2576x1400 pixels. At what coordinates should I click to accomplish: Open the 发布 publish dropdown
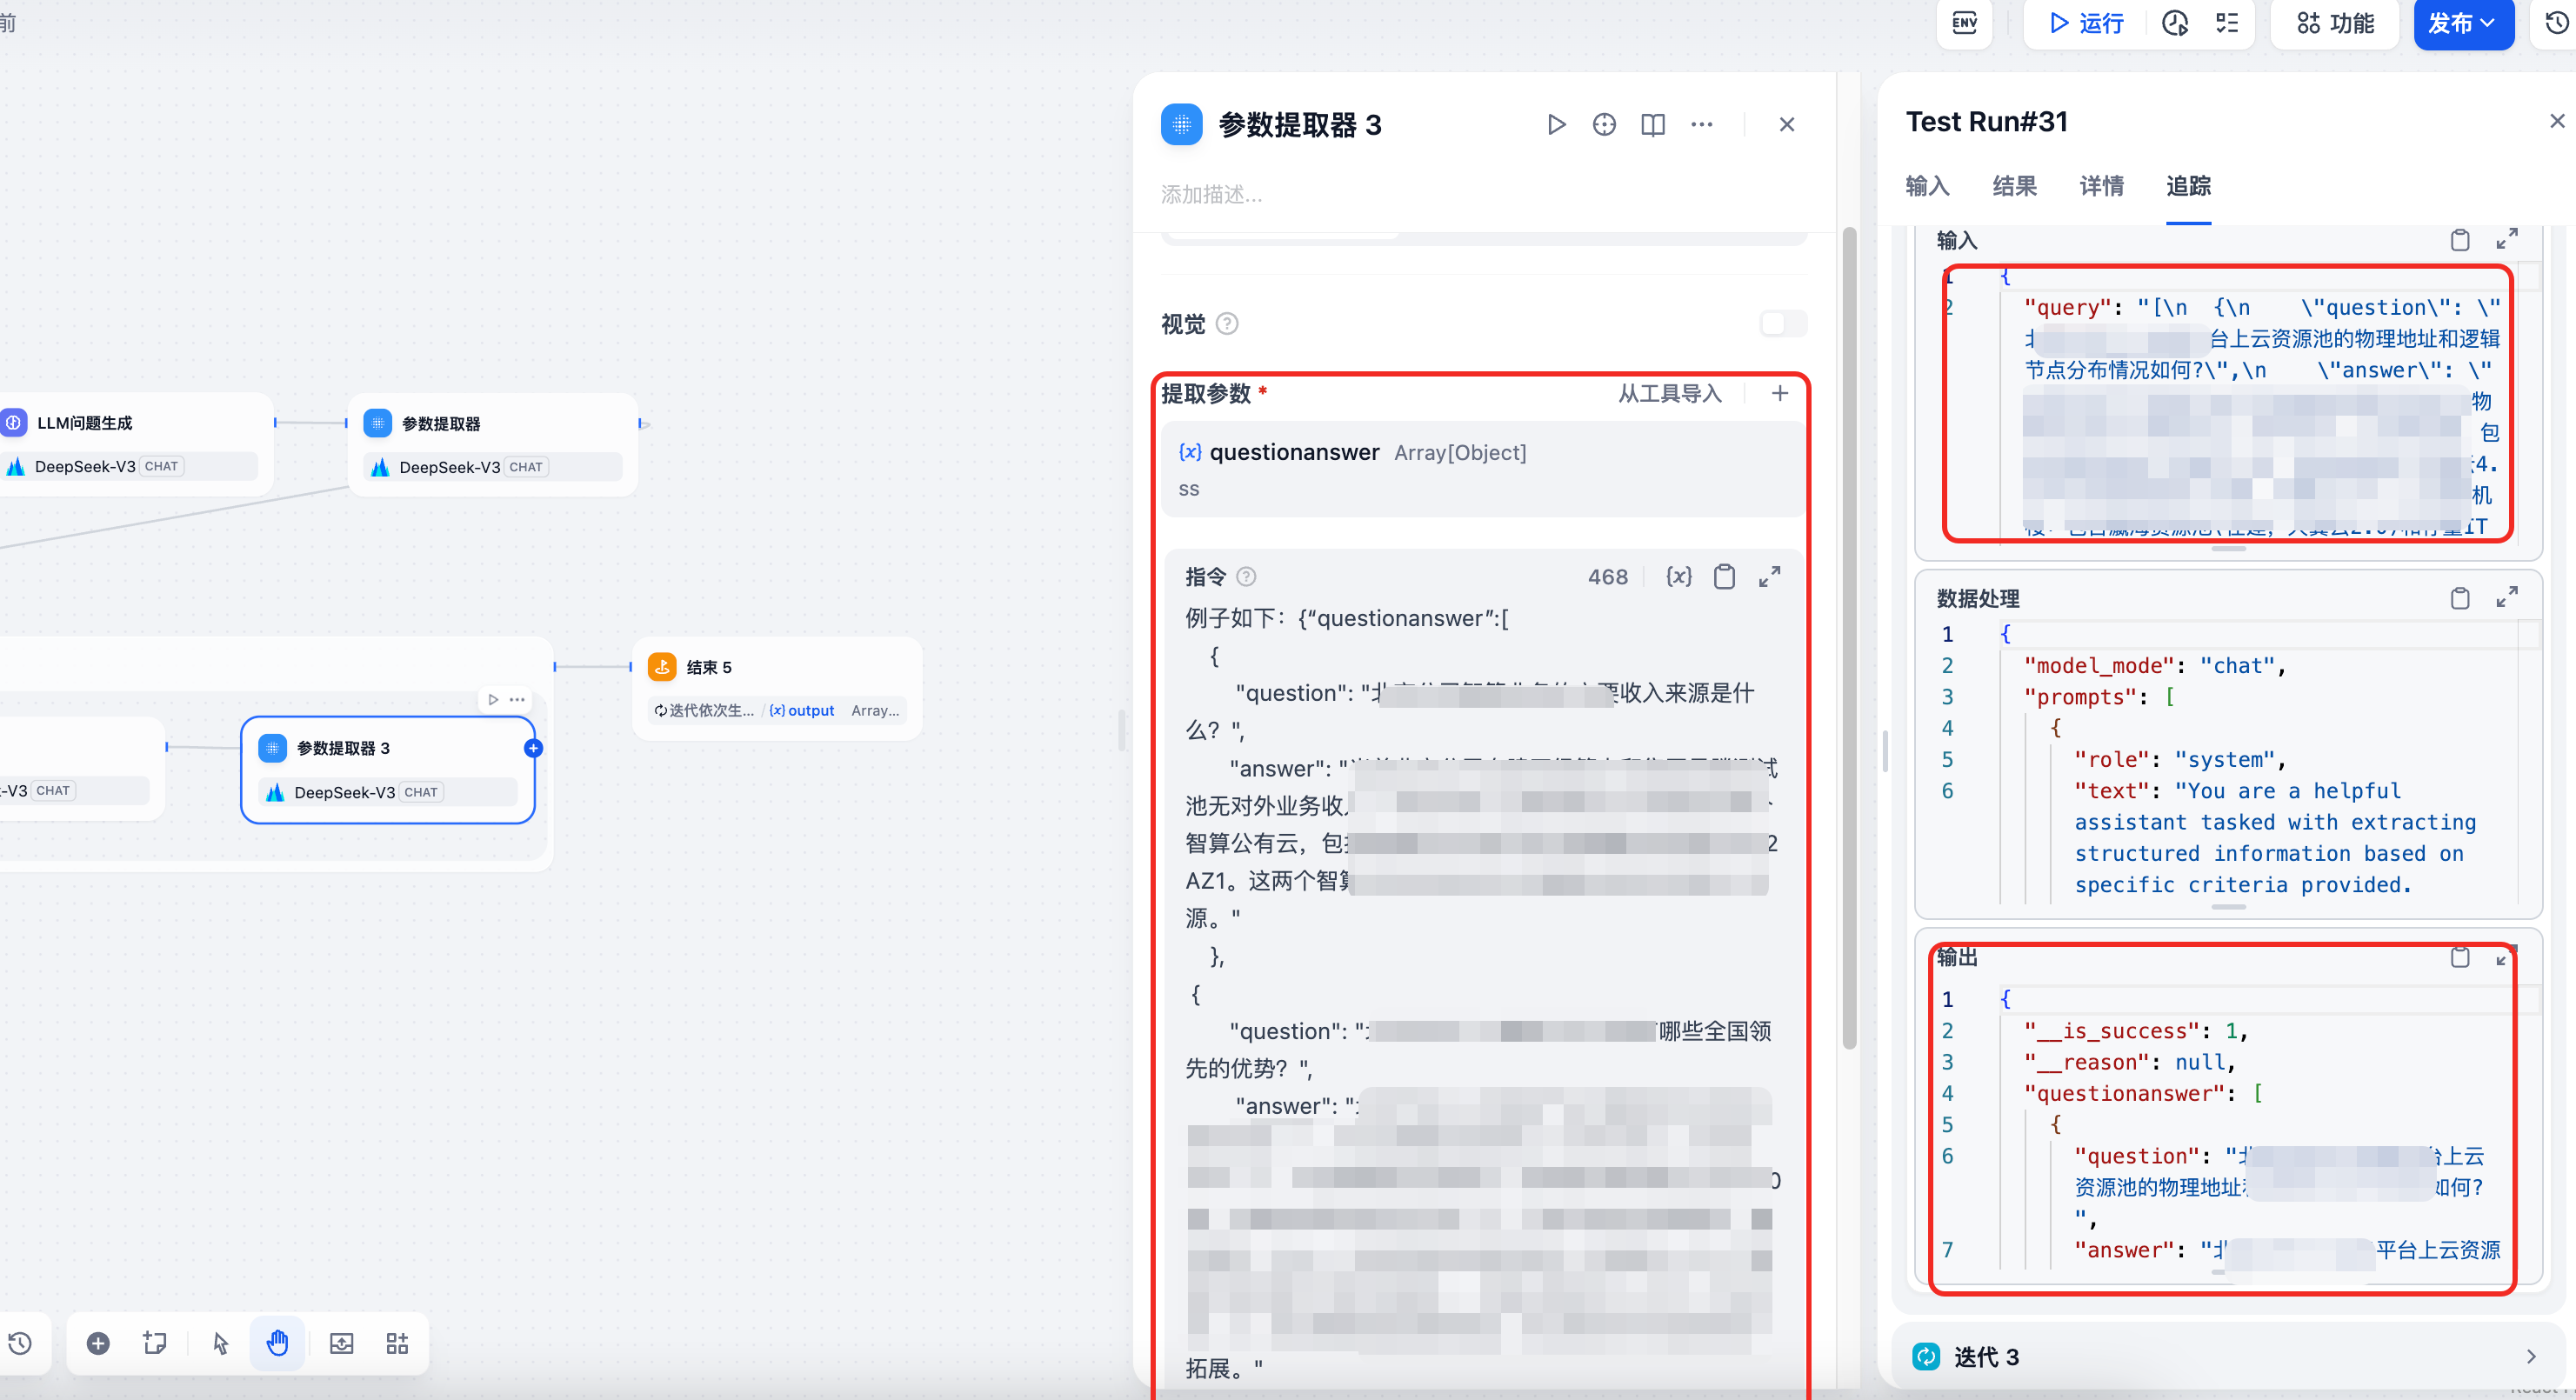click(x=2462, y=23)
